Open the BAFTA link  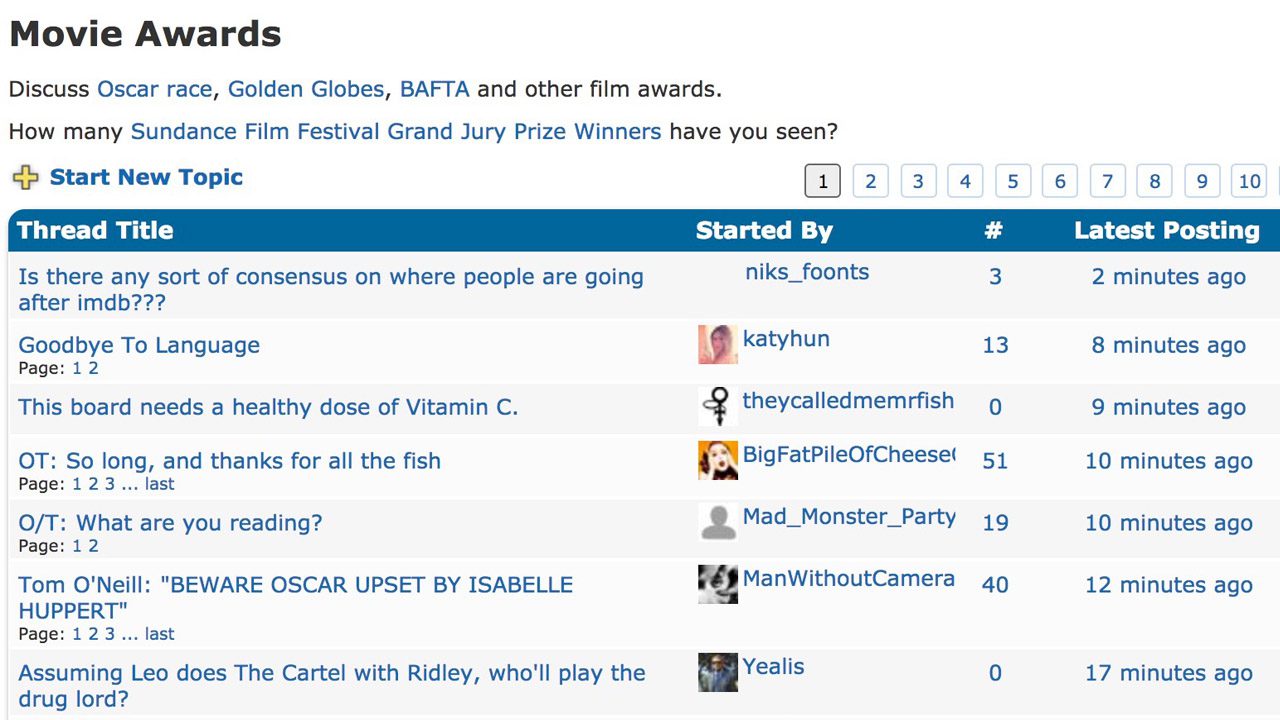coord(434,89)
